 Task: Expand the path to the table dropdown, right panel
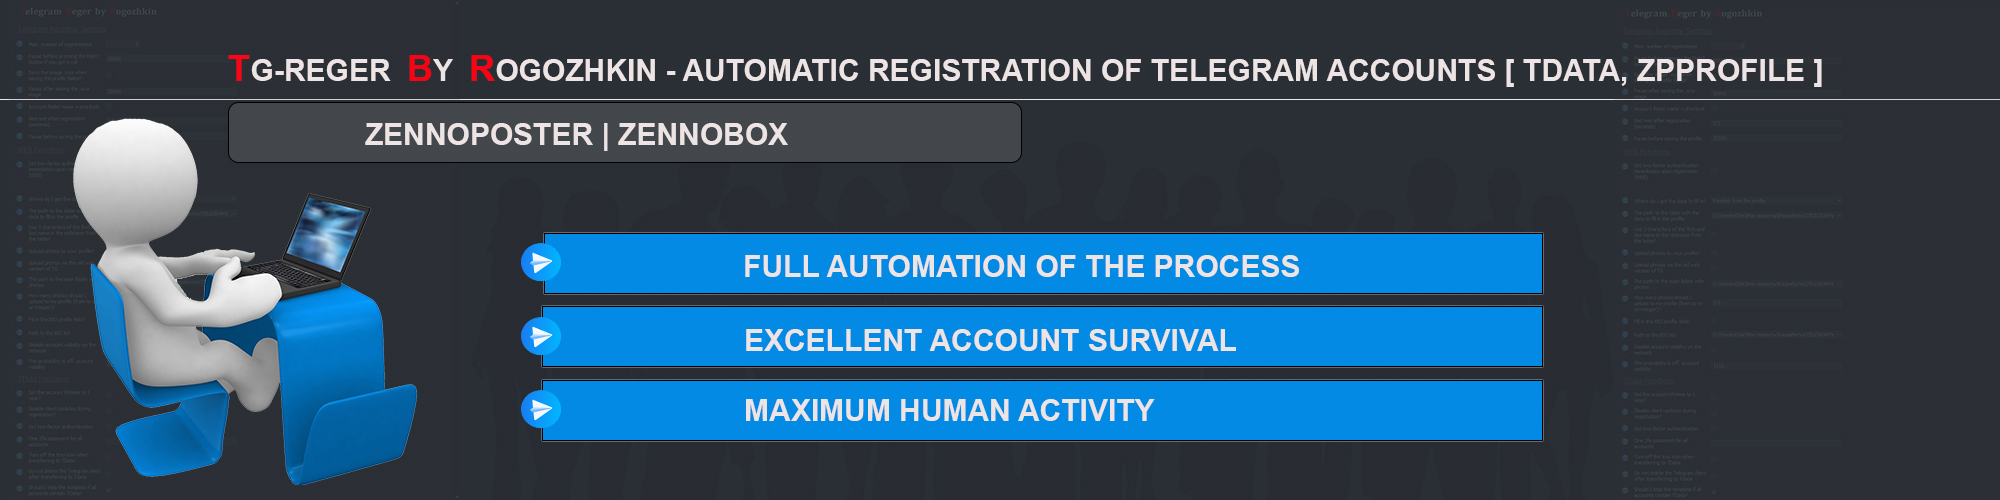pyautogui.click(x=1776, y=215)
